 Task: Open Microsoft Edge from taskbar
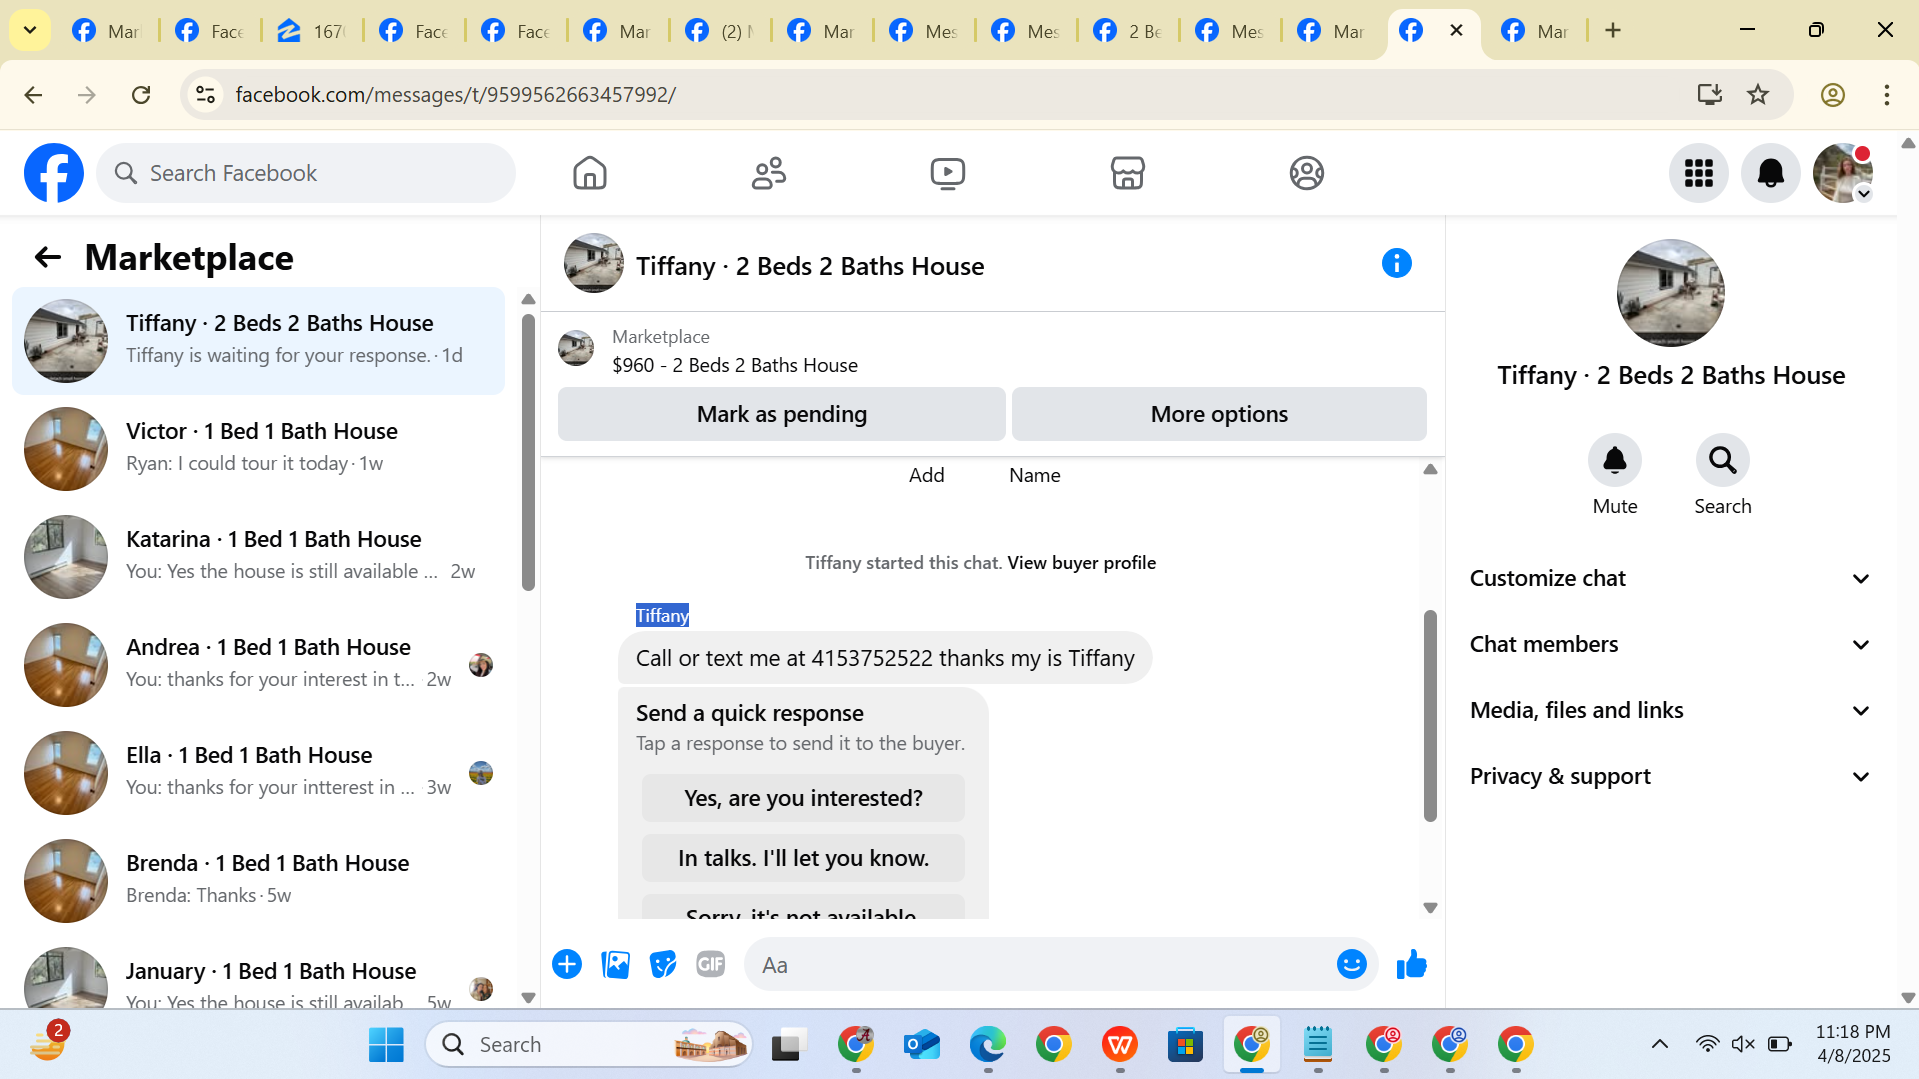pyautogui.click(x=987, y=1044)
